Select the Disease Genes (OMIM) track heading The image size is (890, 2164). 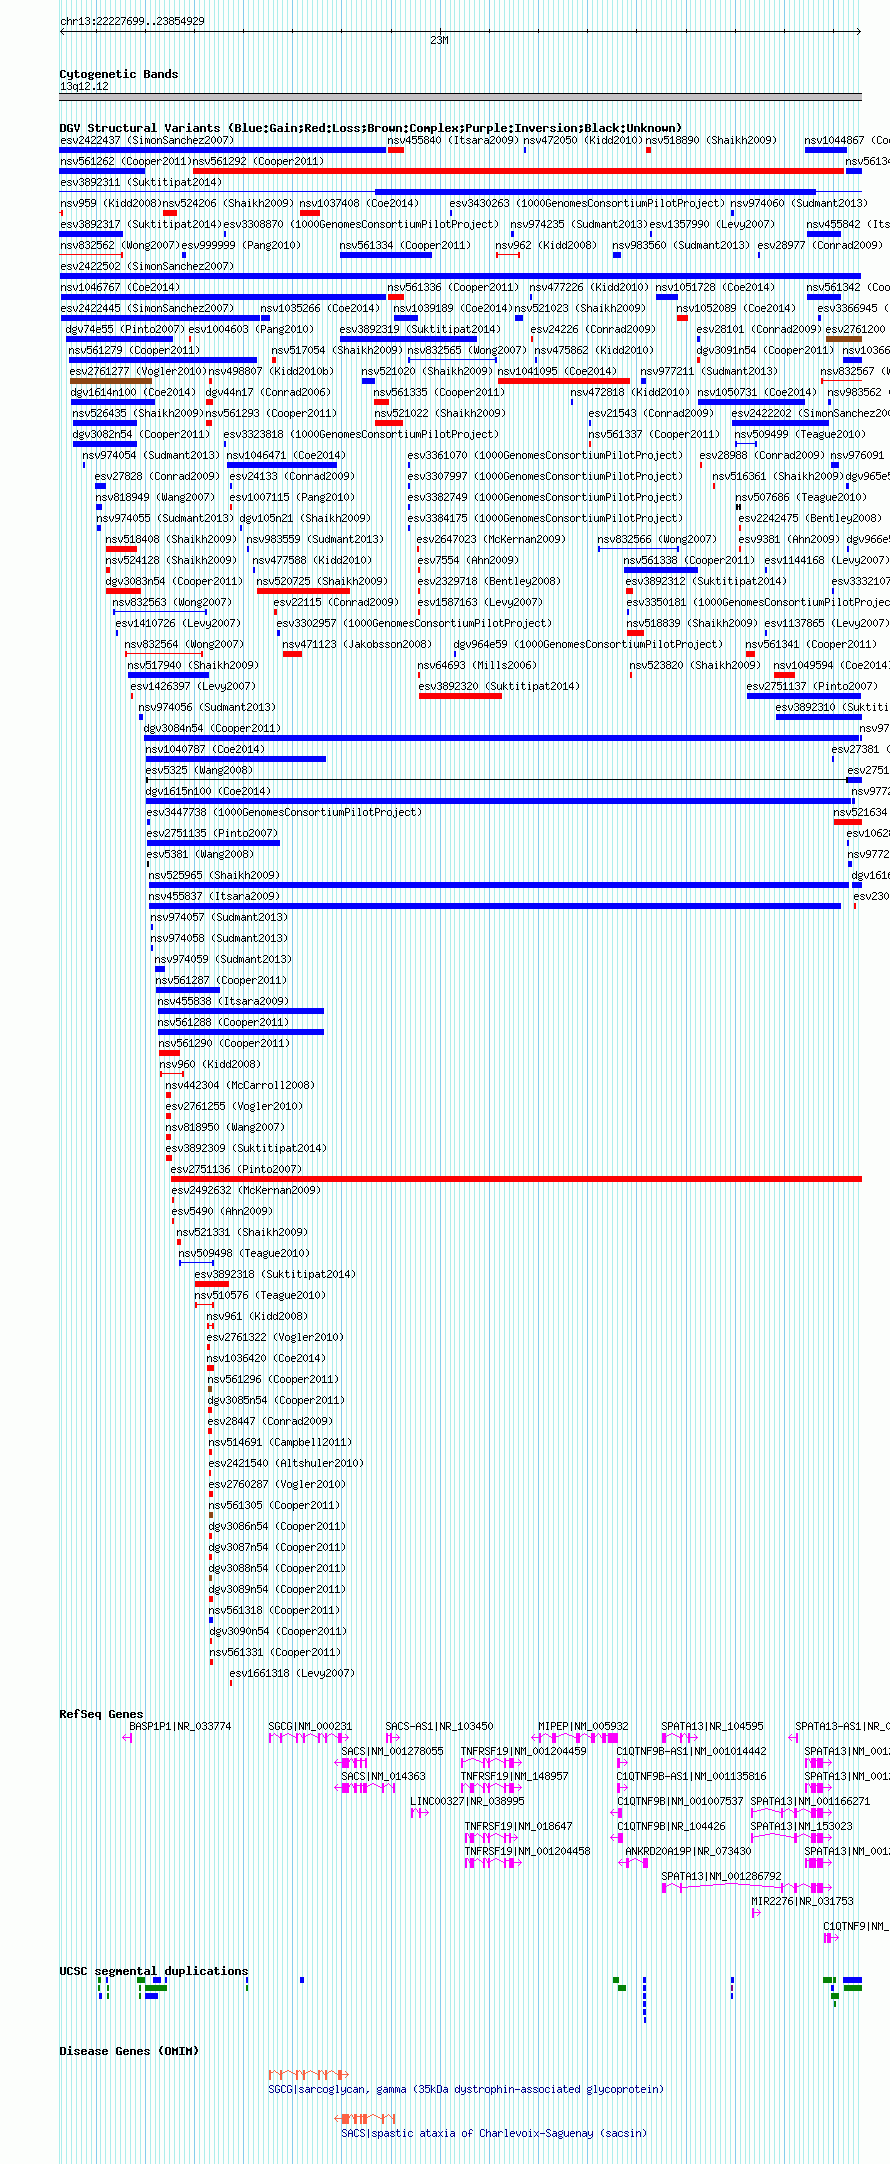[129, 2051]
